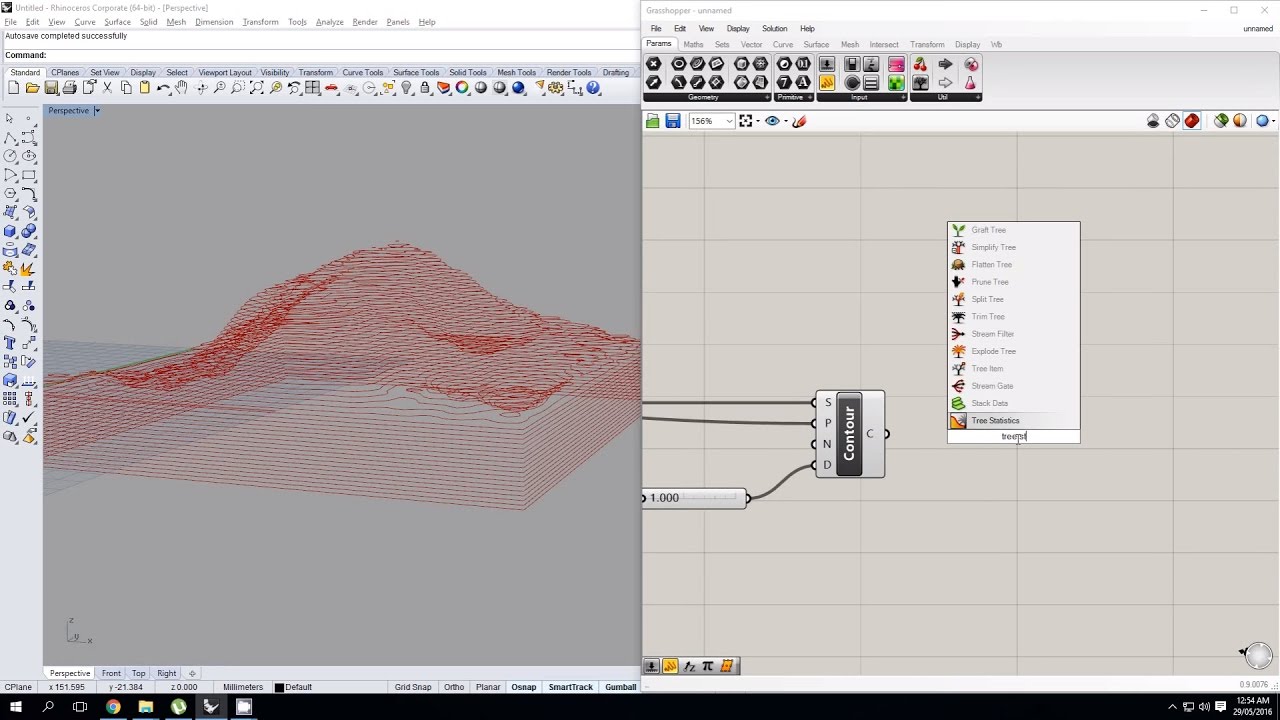Open Rhino Surface menu
Image resolution: width=1280 pixels, height=720 pixels.
pyautogui.click(x=117, y=22)
